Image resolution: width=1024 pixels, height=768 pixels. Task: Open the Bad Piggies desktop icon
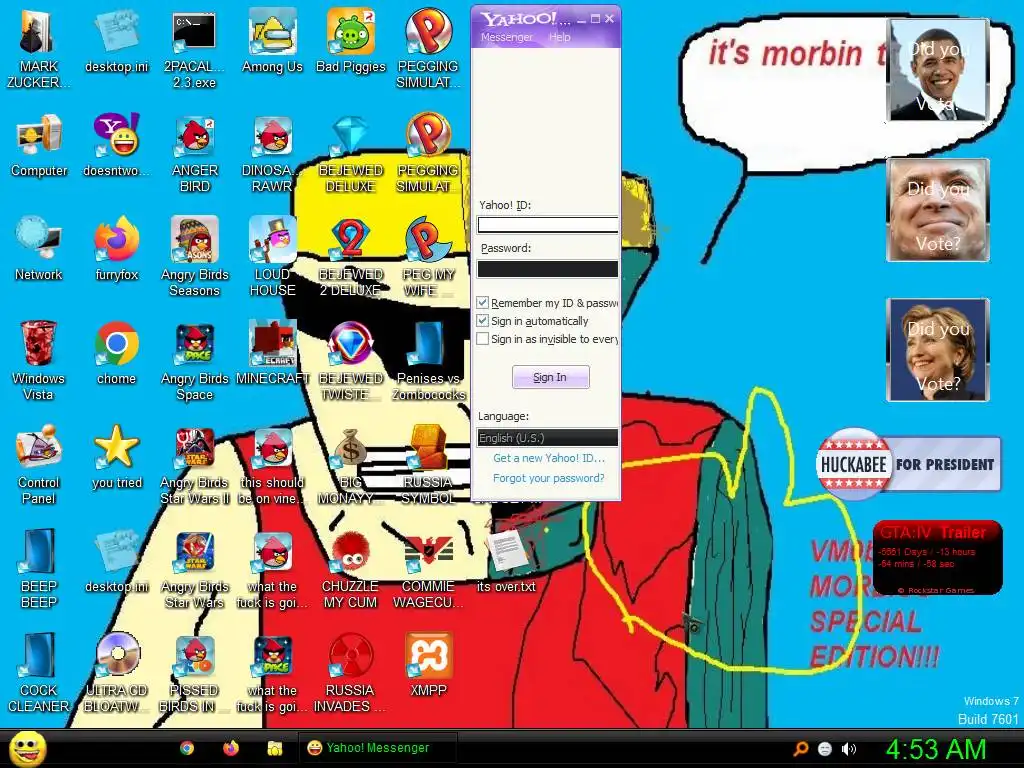point(351,40)
